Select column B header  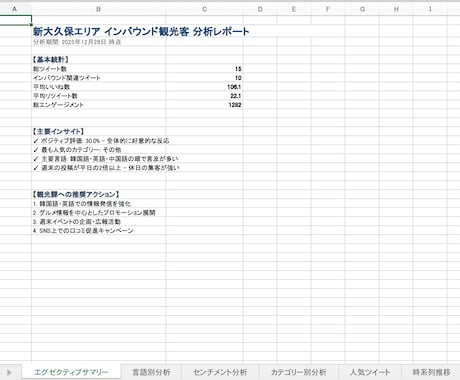99,9
